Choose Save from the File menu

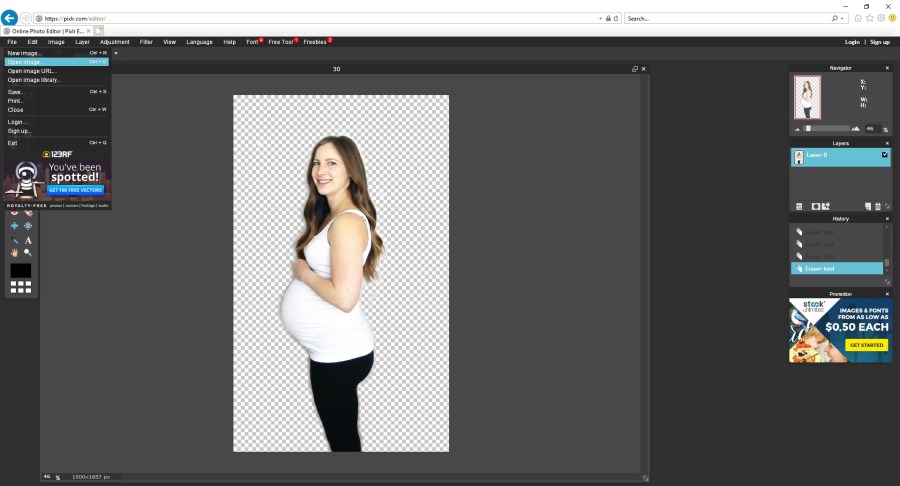pos(15,91)
